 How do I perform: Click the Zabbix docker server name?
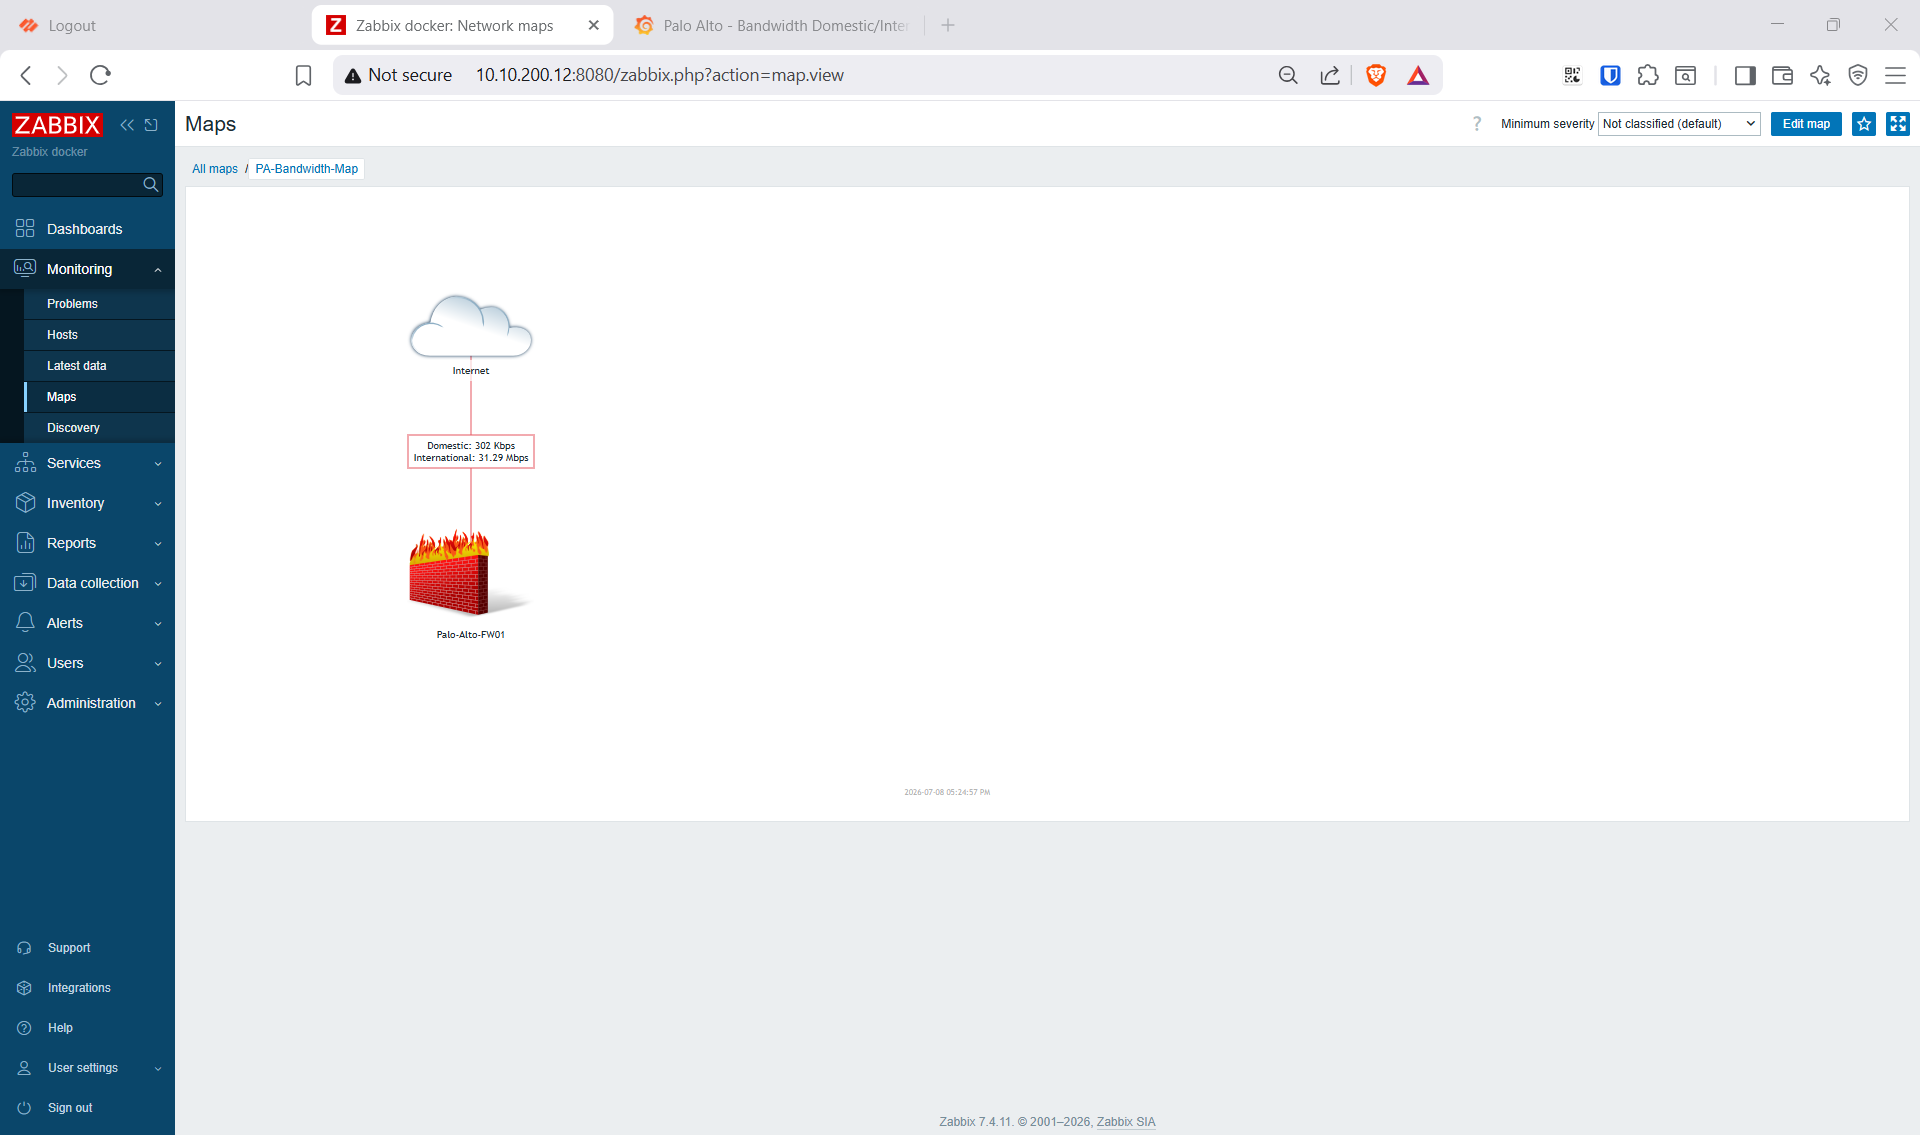click(x=49, y=152)
